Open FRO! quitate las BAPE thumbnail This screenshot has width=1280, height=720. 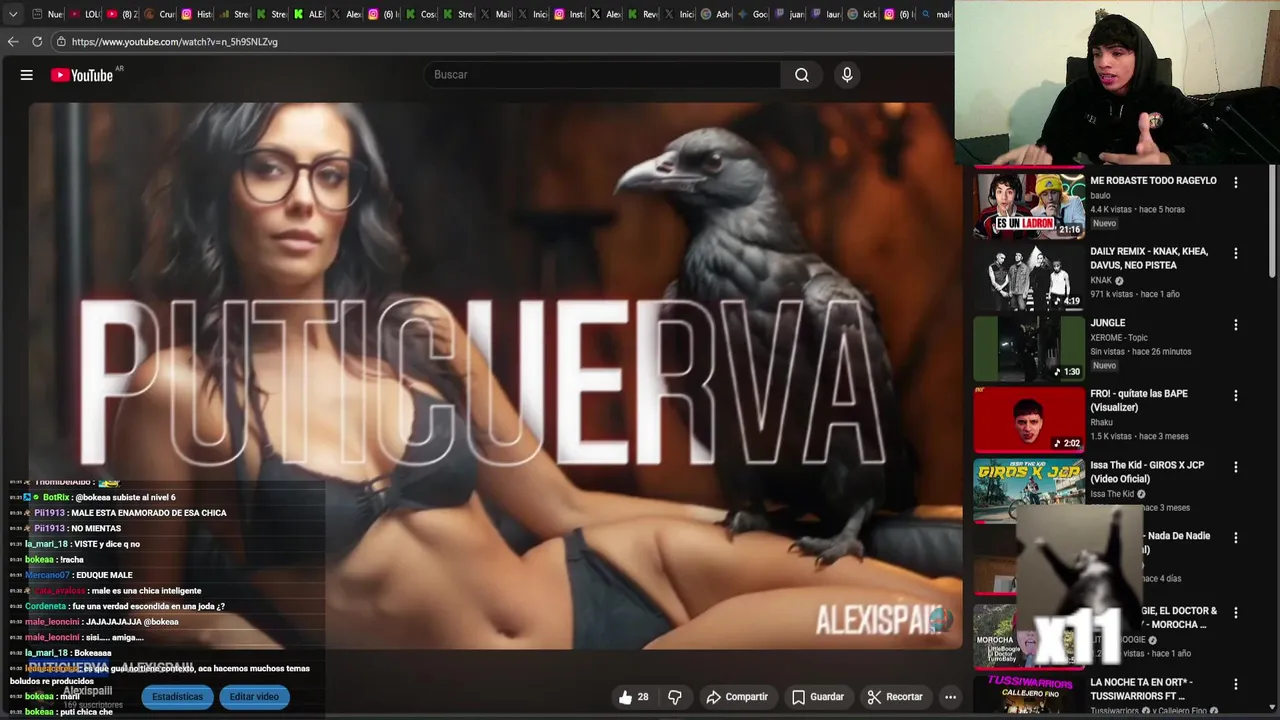click(x=1029, y=419)
